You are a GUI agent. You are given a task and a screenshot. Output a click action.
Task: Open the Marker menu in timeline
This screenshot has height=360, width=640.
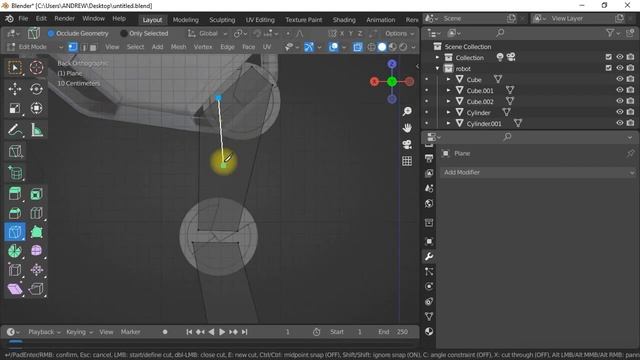point(130,332)
